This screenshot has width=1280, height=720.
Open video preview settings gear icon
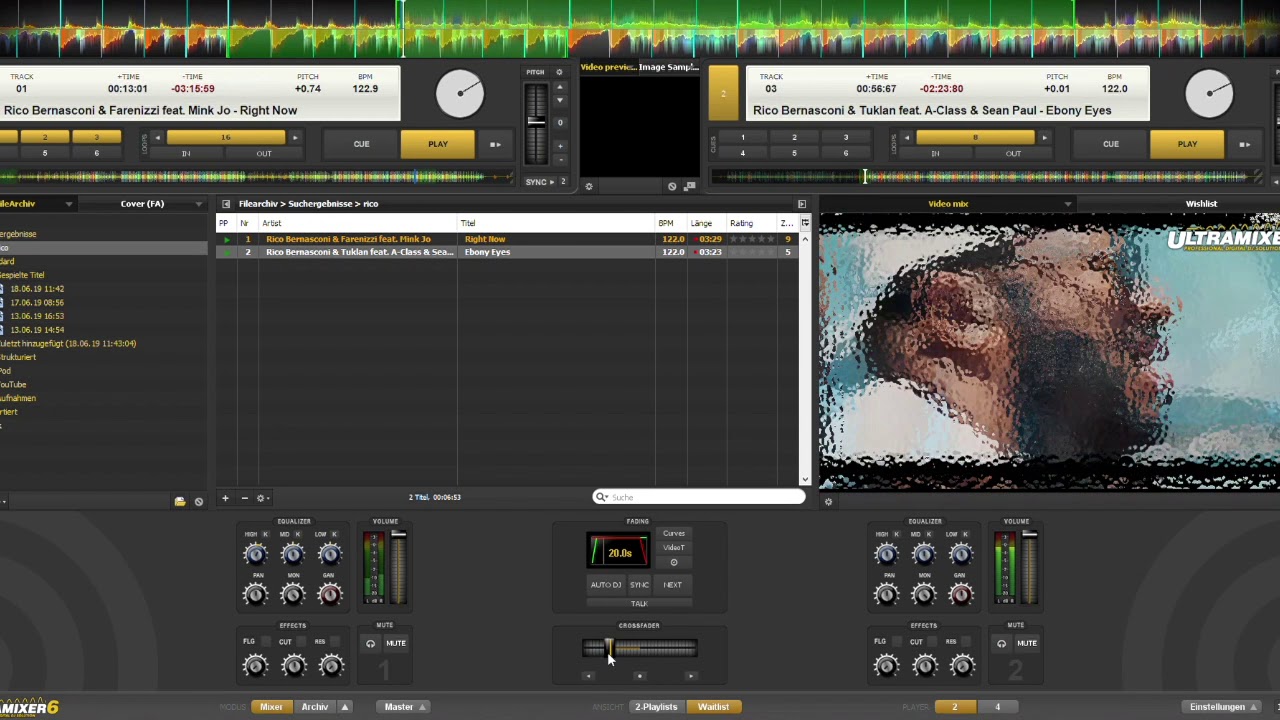click(x=588, y=186)
